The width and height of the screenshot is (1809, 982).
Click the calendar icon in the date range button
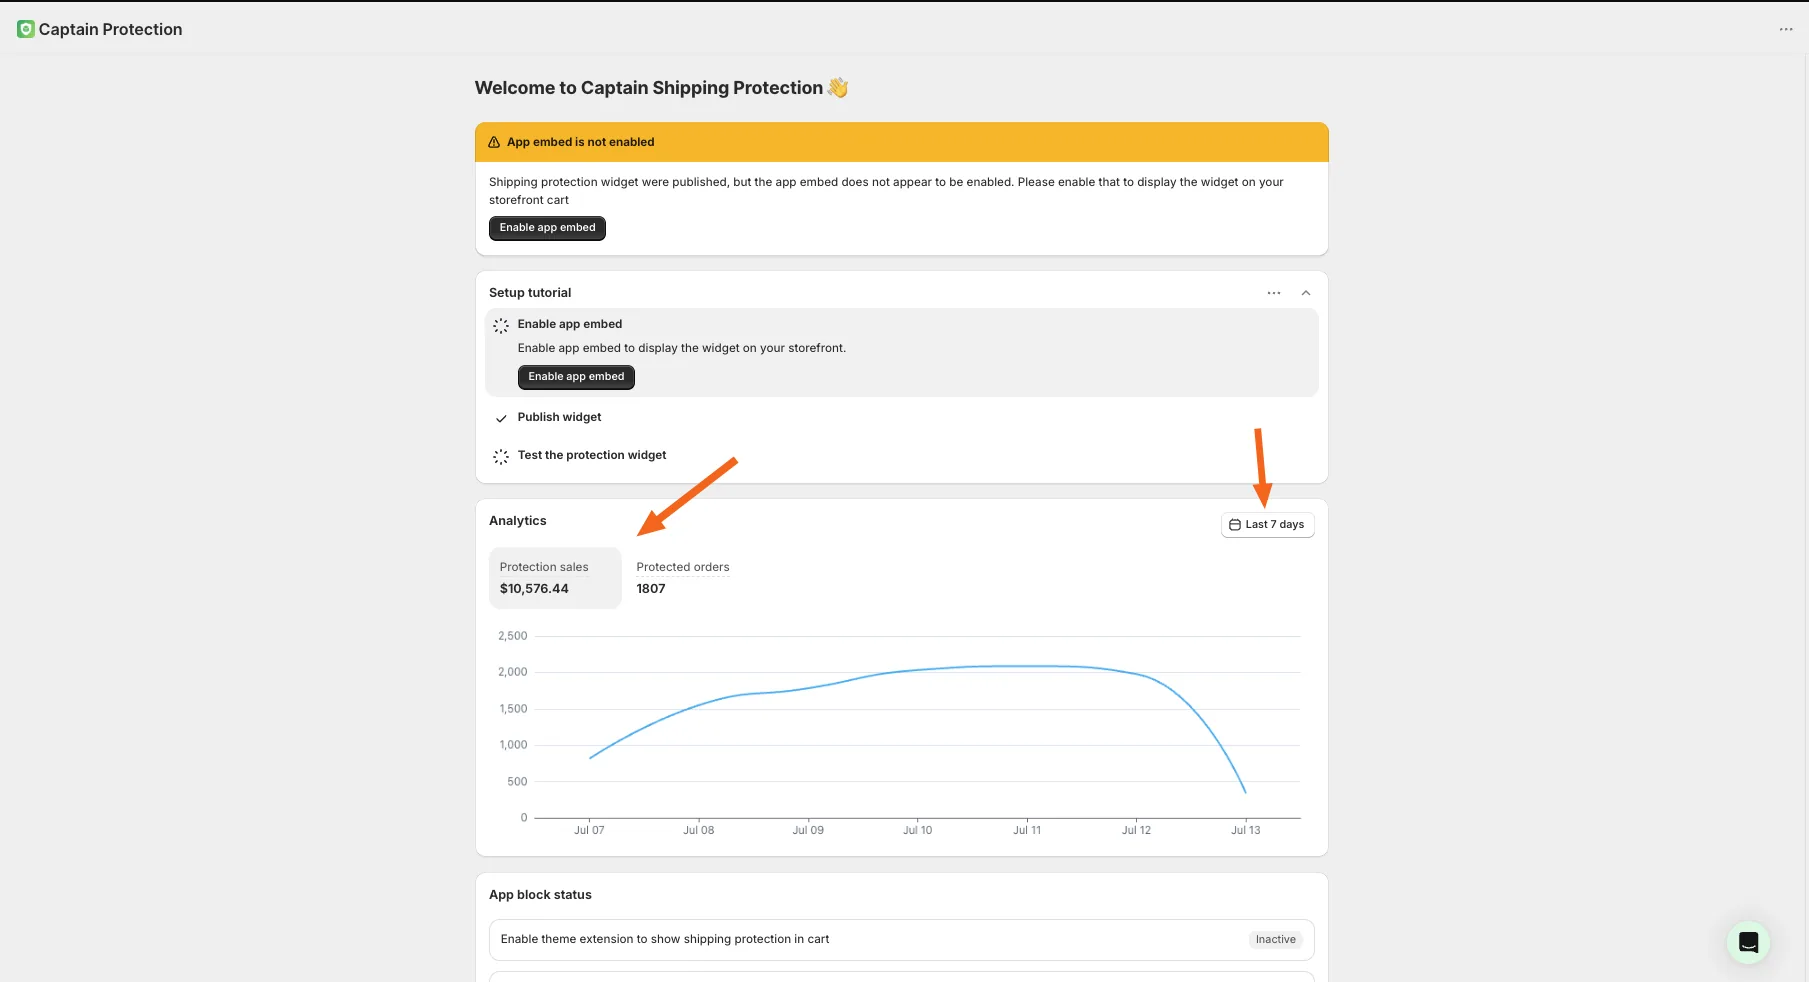pyautogui.click(x=1235, y=525)
